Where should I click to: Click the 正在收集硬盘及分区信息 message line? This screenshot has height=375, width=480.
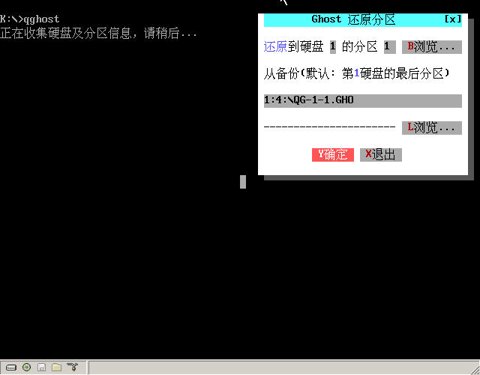point(98,33)
